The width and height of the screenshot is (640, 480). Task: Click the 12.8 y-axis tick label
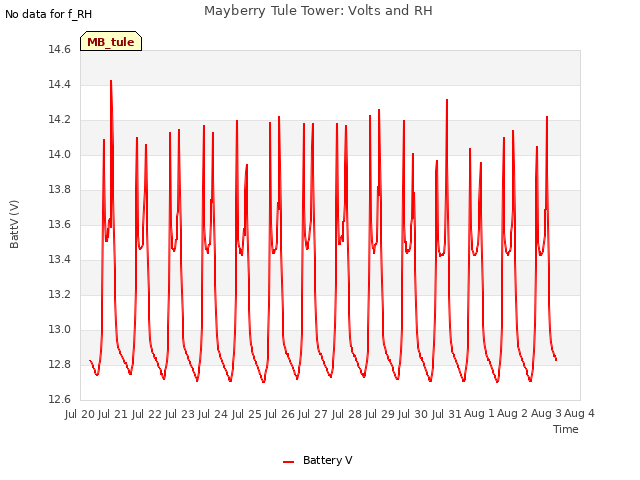point(59,364)
